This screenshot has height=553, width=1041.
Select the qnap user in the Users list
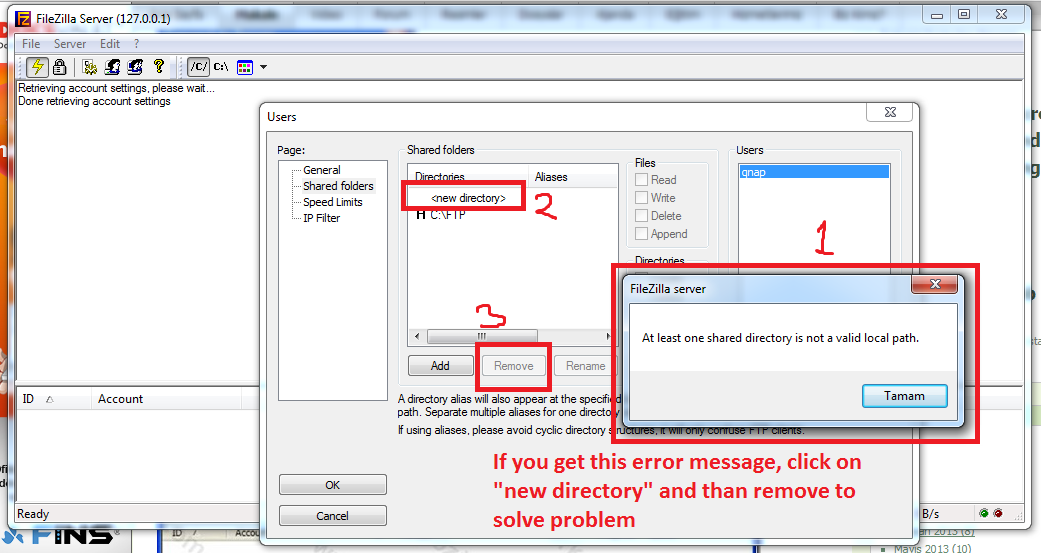814,172
